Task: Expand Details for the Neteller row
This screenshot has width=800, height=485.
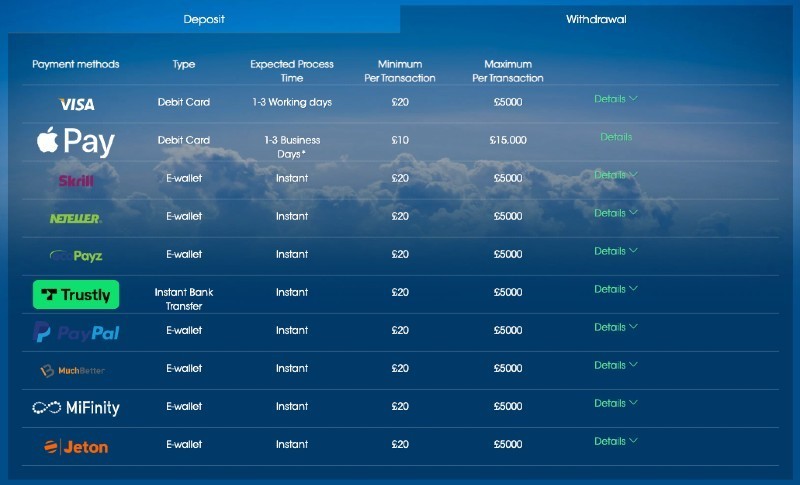Action: 616,213
